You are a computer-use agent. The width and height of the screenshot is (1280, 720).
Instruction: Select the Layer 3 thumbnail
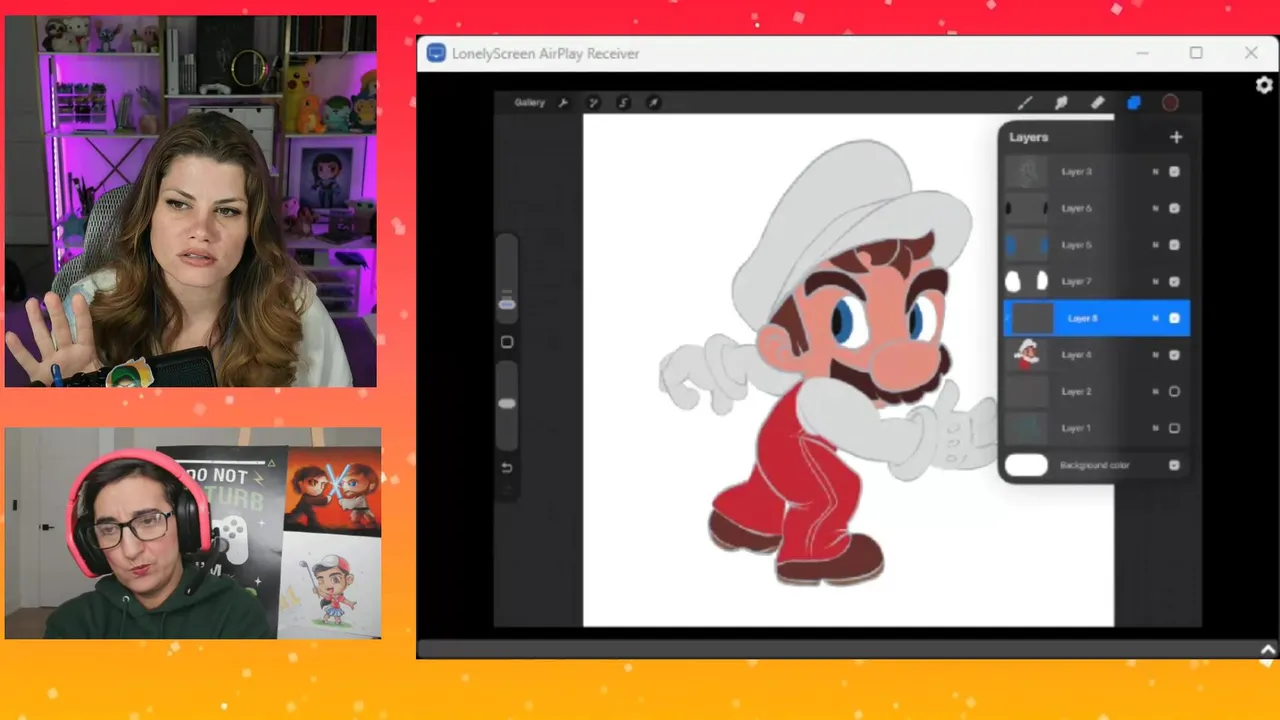point(1026,172)
